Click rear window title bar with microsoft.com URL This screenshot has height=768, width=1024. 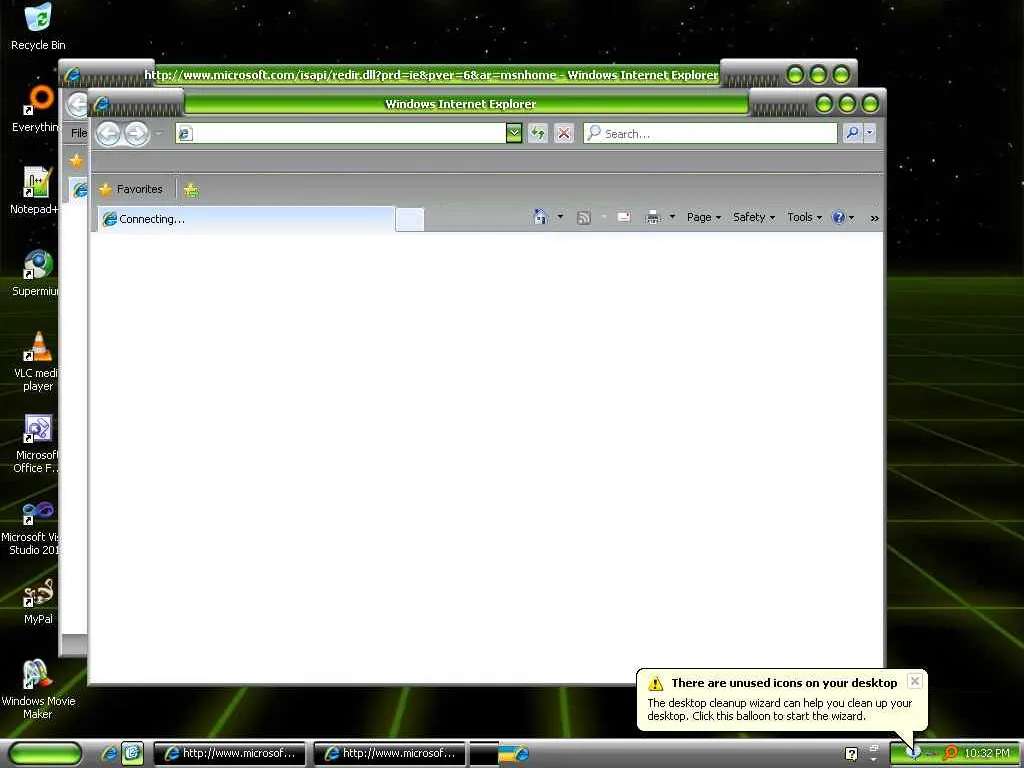click(431, 75)
